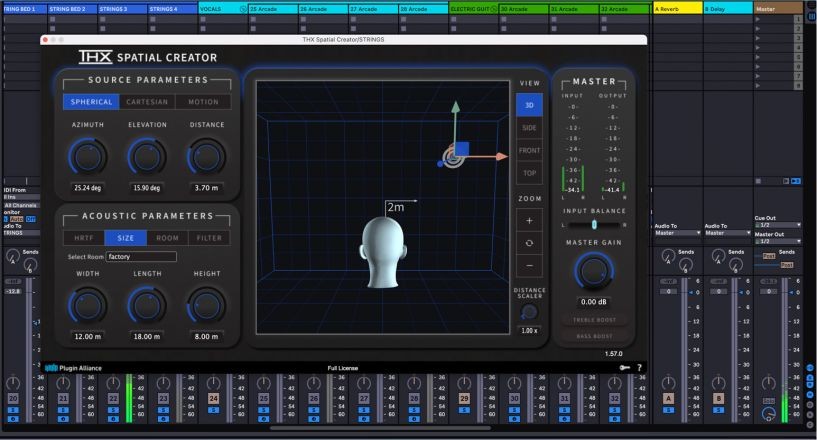The width and height of the screenshot is (817, 440).
Task: Open the Cue Out dropdown
Action: pos(778,225)
